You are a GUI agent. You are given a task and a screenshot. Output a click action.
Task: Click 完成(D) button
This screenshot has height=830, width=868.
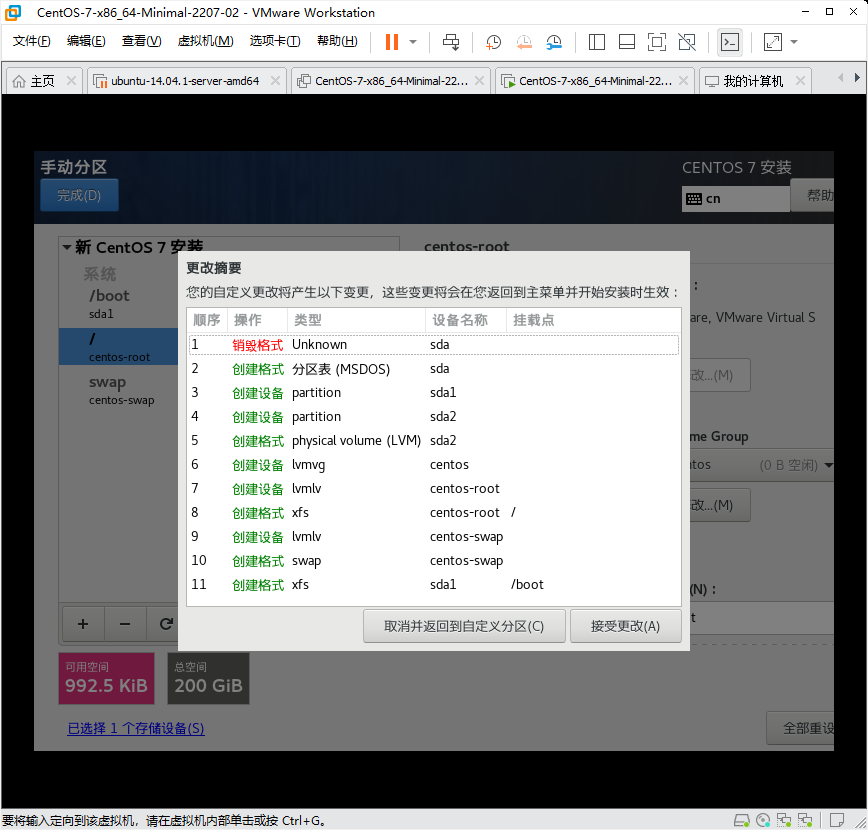79,195
